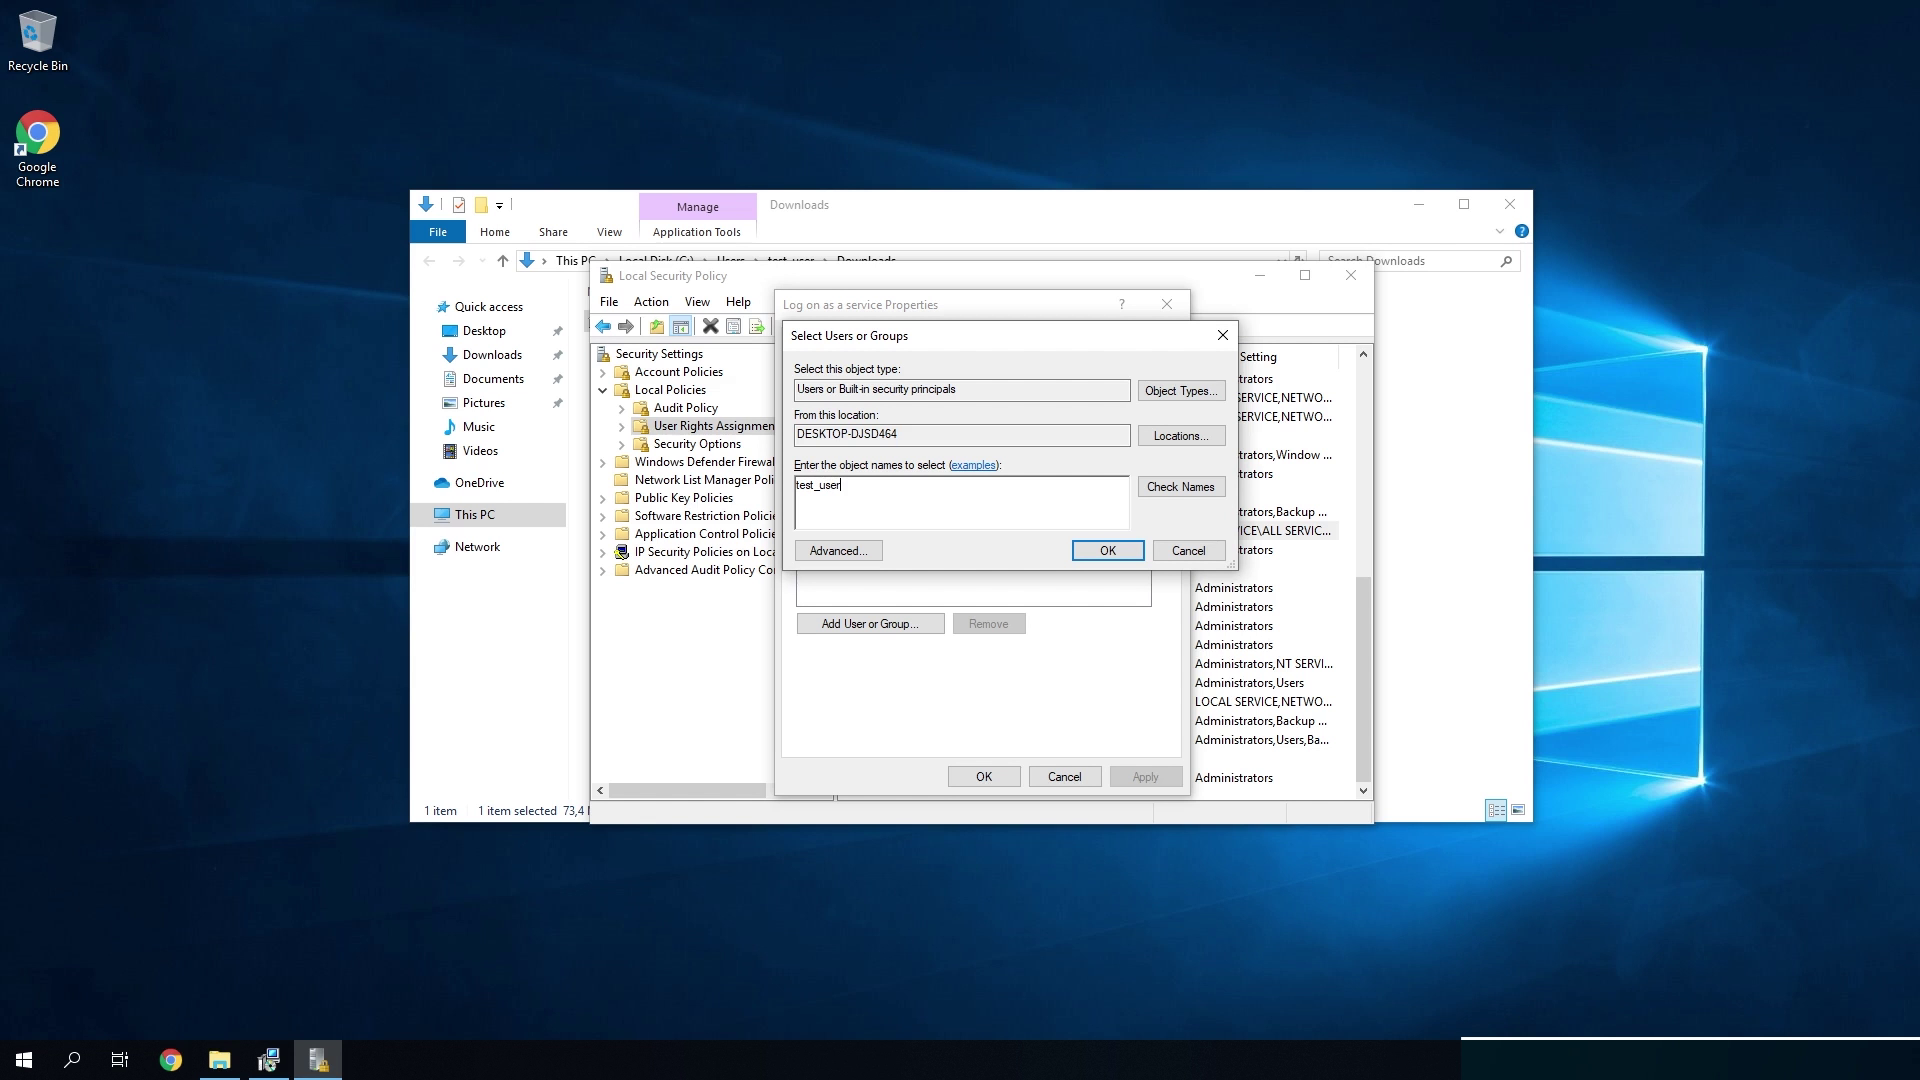Switch to the Share ribbon tab
1920x1080 pixels.
point(553,232)
